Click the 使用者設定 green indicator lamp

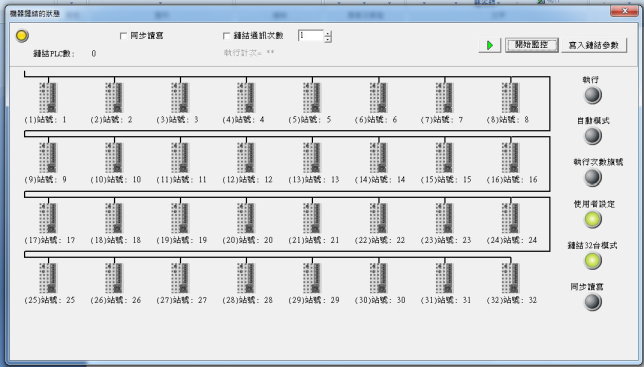593,219
